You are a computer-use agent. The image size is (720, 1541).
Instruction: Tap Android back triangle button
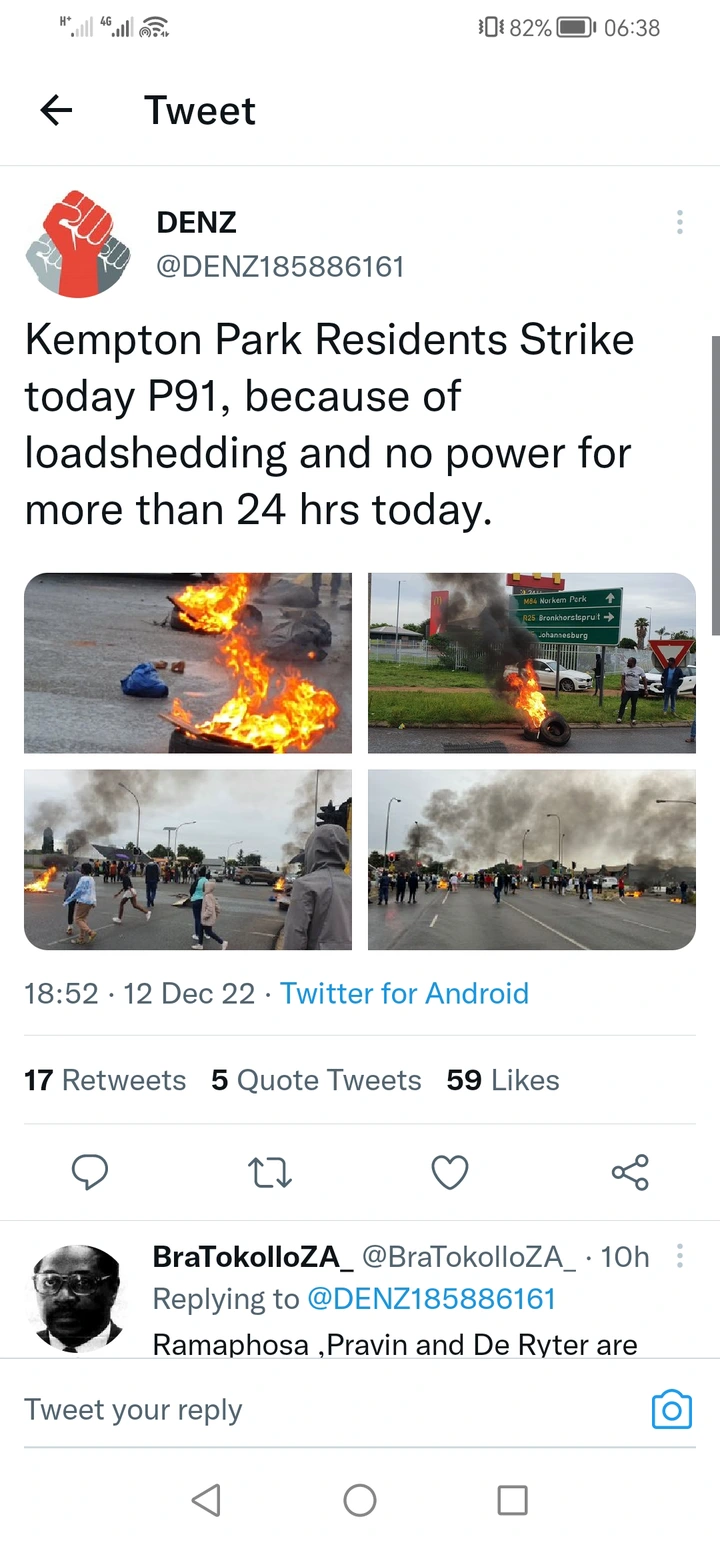206,1499
